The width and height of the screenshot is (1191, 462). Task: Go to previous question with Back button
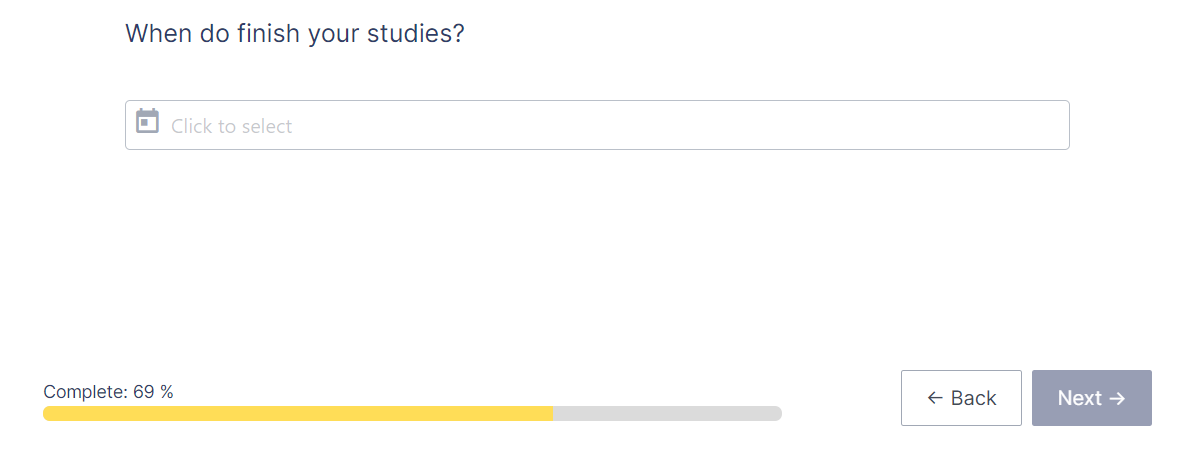(x=961, y=398)
